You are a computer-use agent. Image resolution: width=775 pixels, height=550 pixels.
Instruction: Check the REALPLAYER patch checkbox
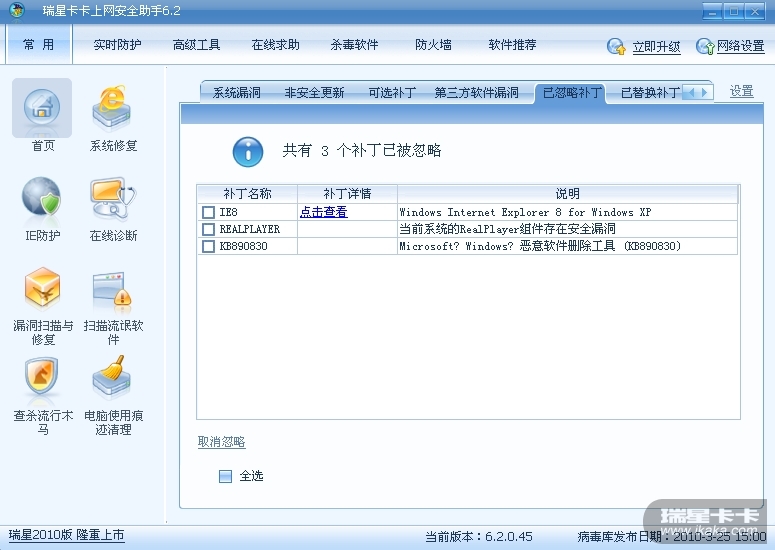(208, 229)
